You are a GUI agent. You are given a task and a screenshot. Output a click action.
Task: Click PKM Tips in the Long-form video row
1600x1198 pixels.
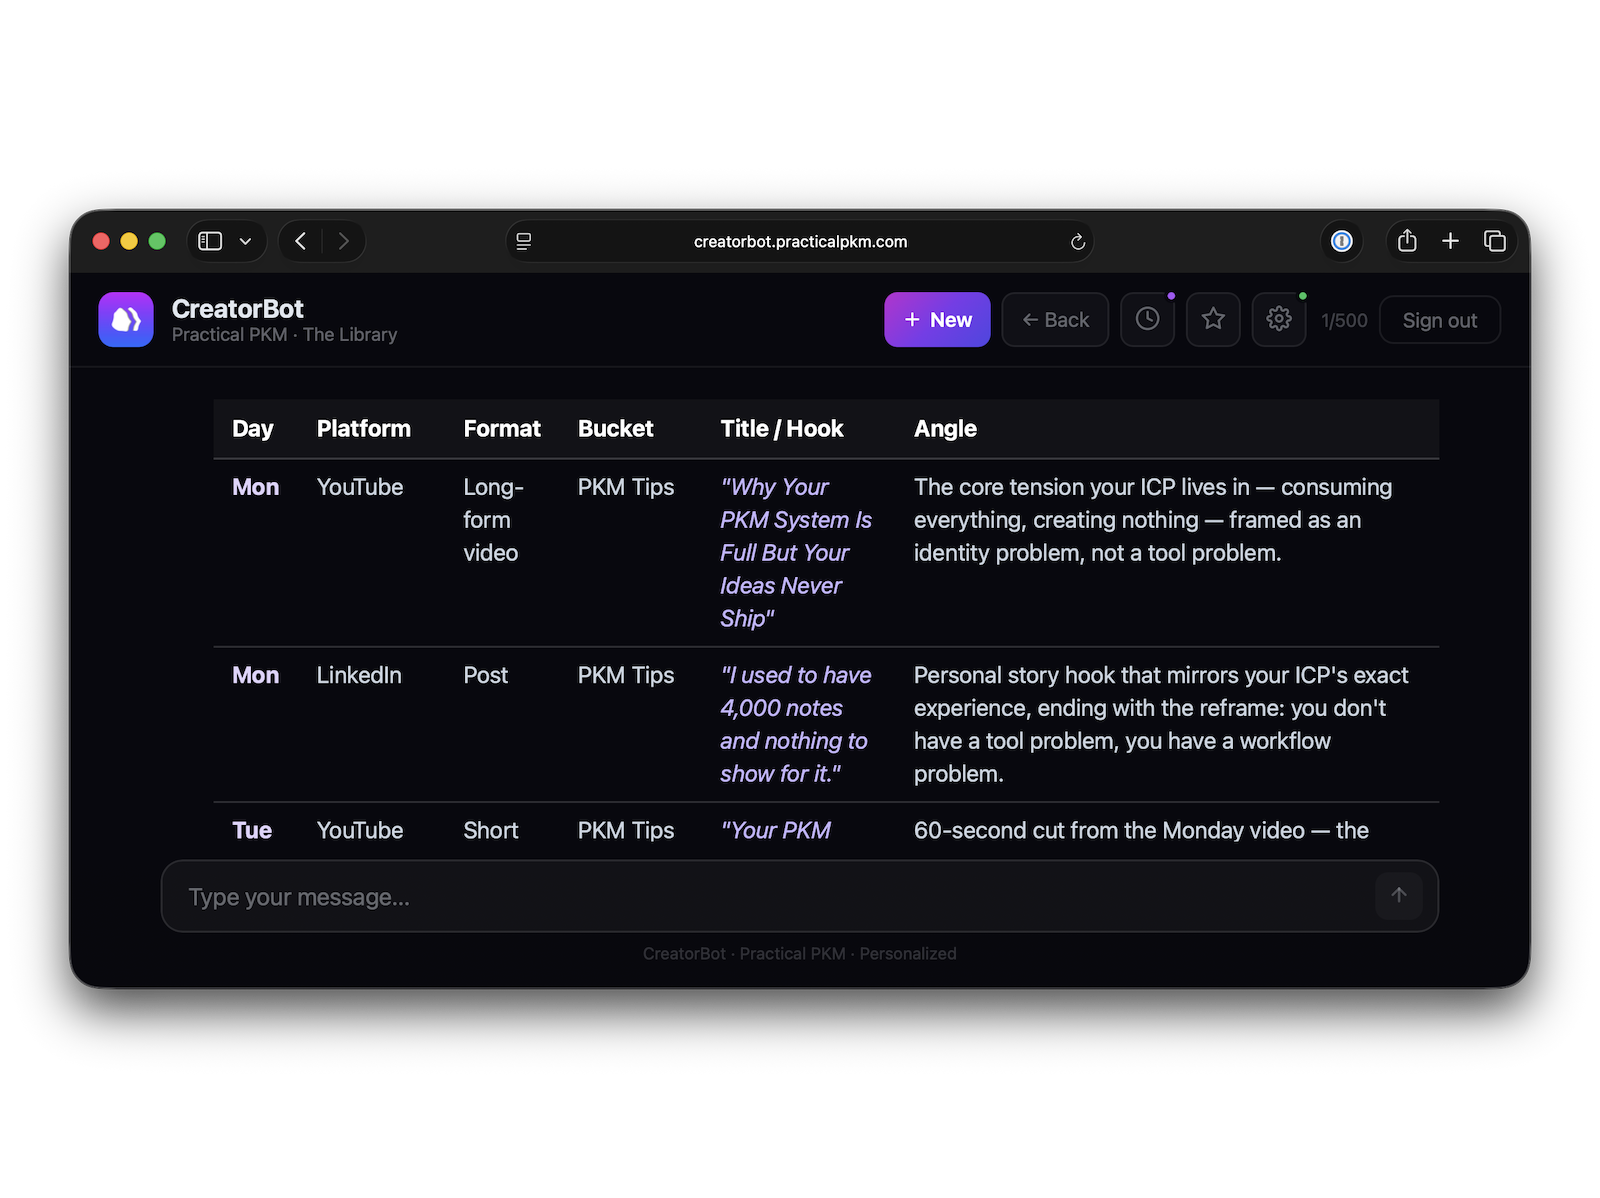[x=626, y=487]
